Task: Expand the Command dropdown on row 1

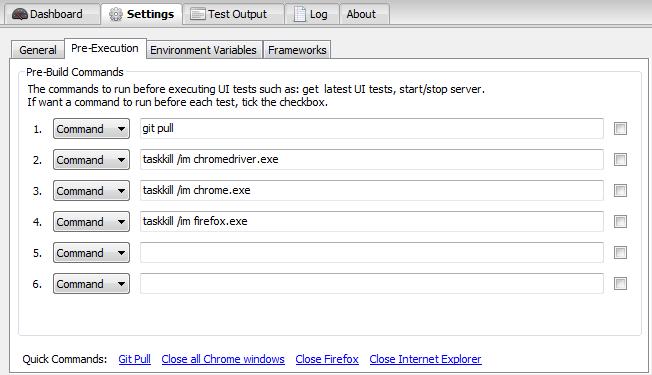Action: (91, 128)
